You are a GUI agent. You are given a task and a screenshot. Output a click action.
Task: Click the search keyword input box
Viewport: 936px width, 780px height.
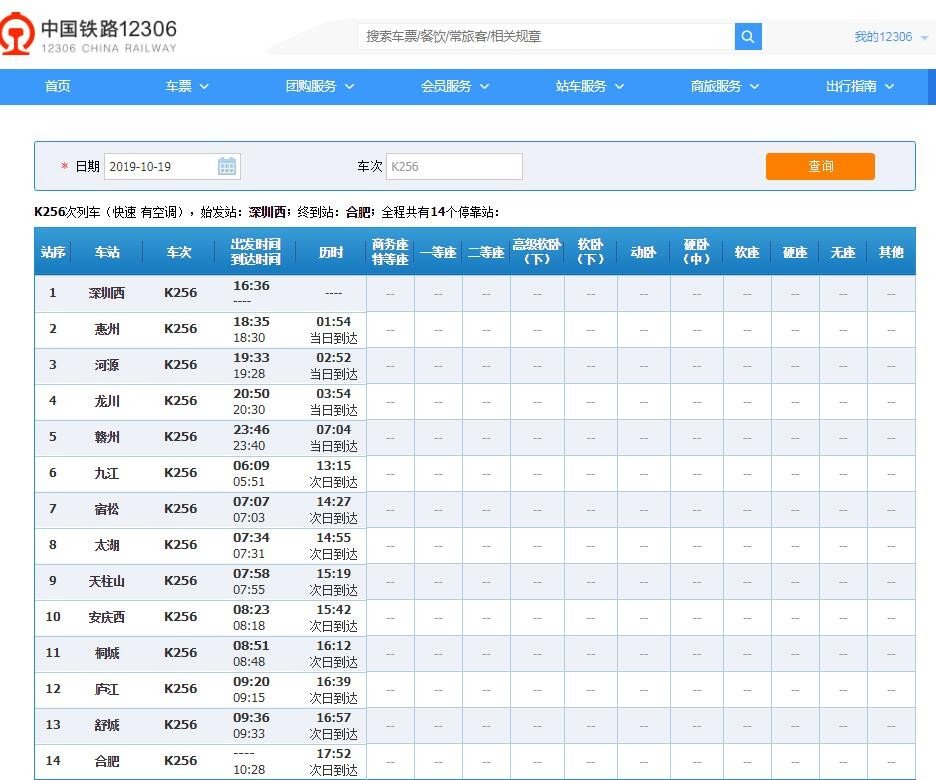pos(545,36)
